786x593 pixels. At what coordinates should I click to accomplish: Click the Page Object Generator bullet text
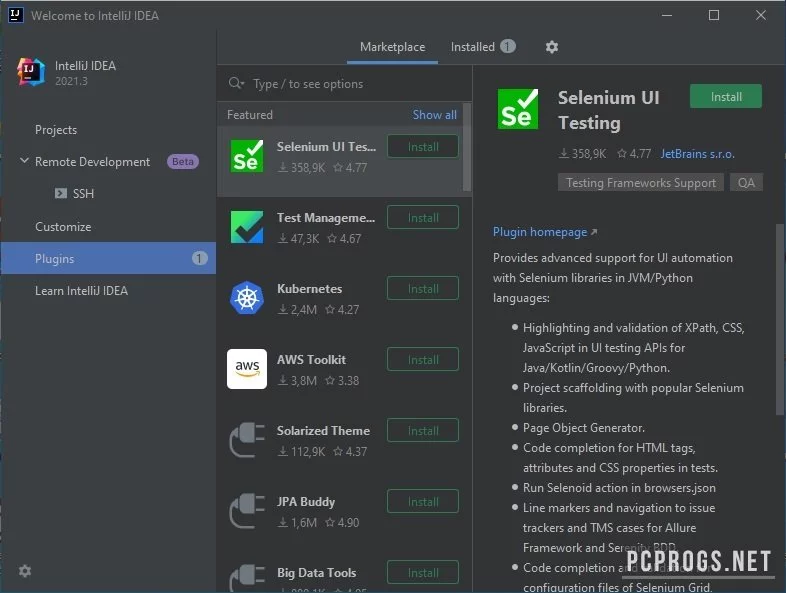pos(583,428)
